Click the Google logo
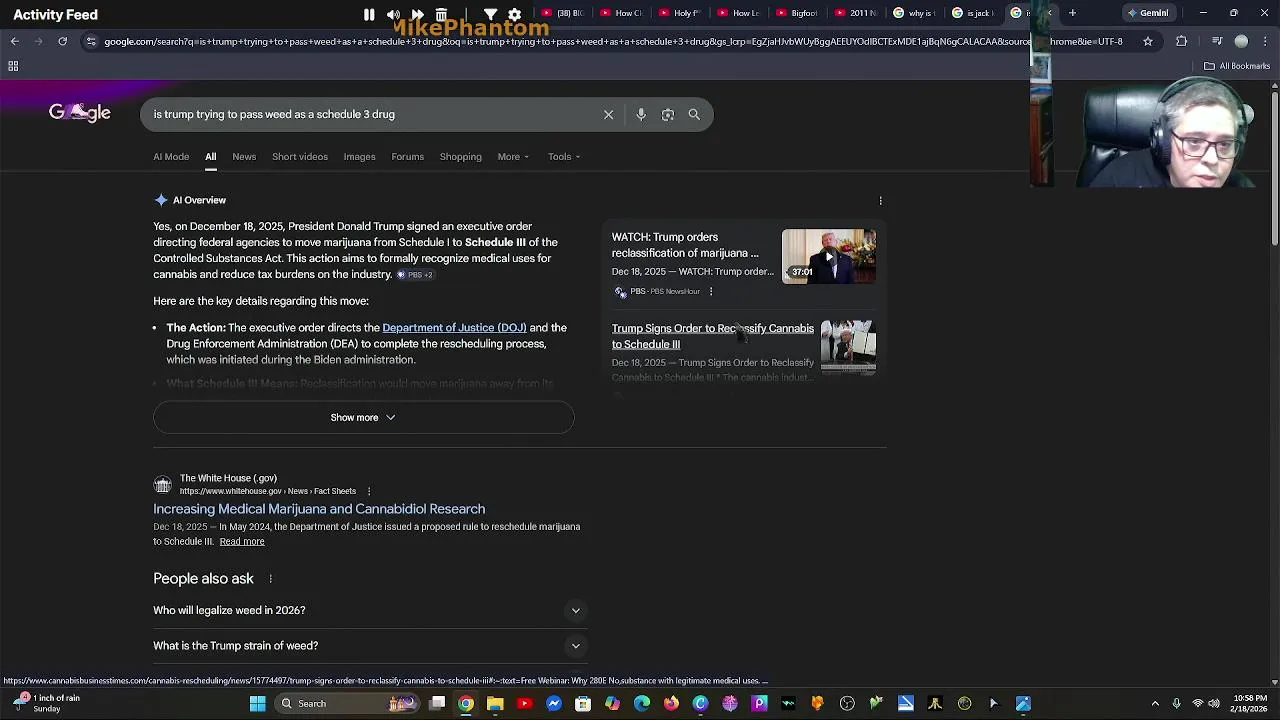Screen dimensions: 1280x720 click(80, 113)
